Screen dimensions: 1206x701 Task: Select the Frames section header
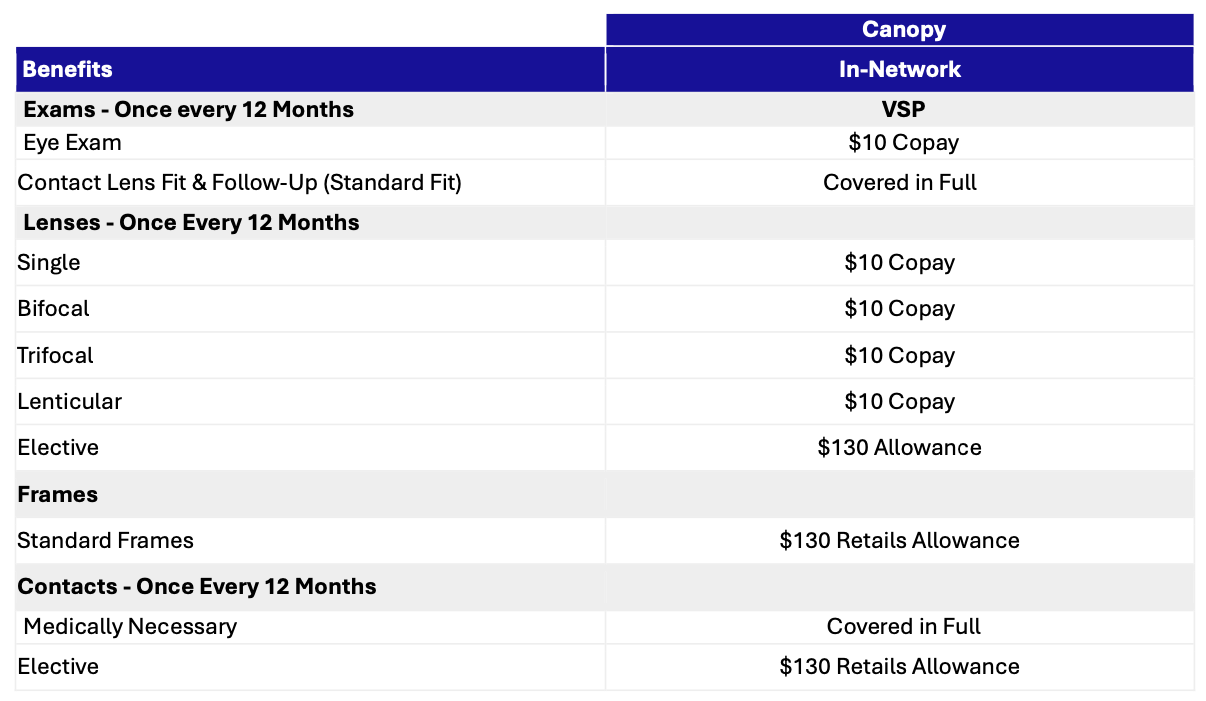tap(58, 495)
